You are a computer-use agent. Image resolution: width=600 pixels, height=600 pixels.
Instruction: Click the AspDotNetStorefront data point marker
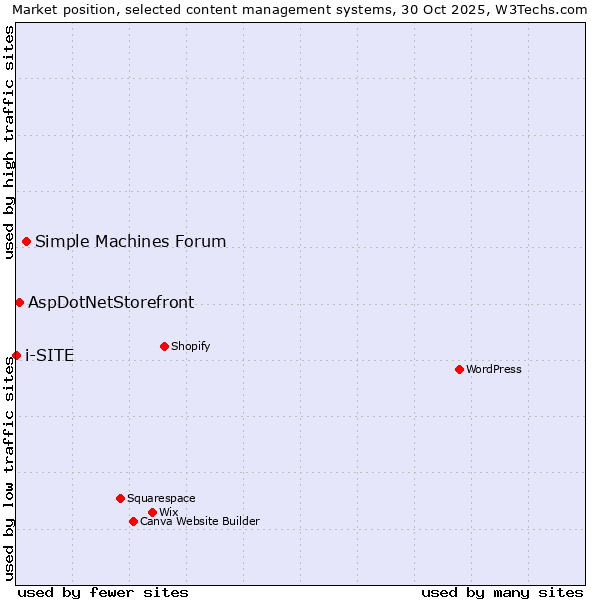pyautogui.click(x=19, y=302)
